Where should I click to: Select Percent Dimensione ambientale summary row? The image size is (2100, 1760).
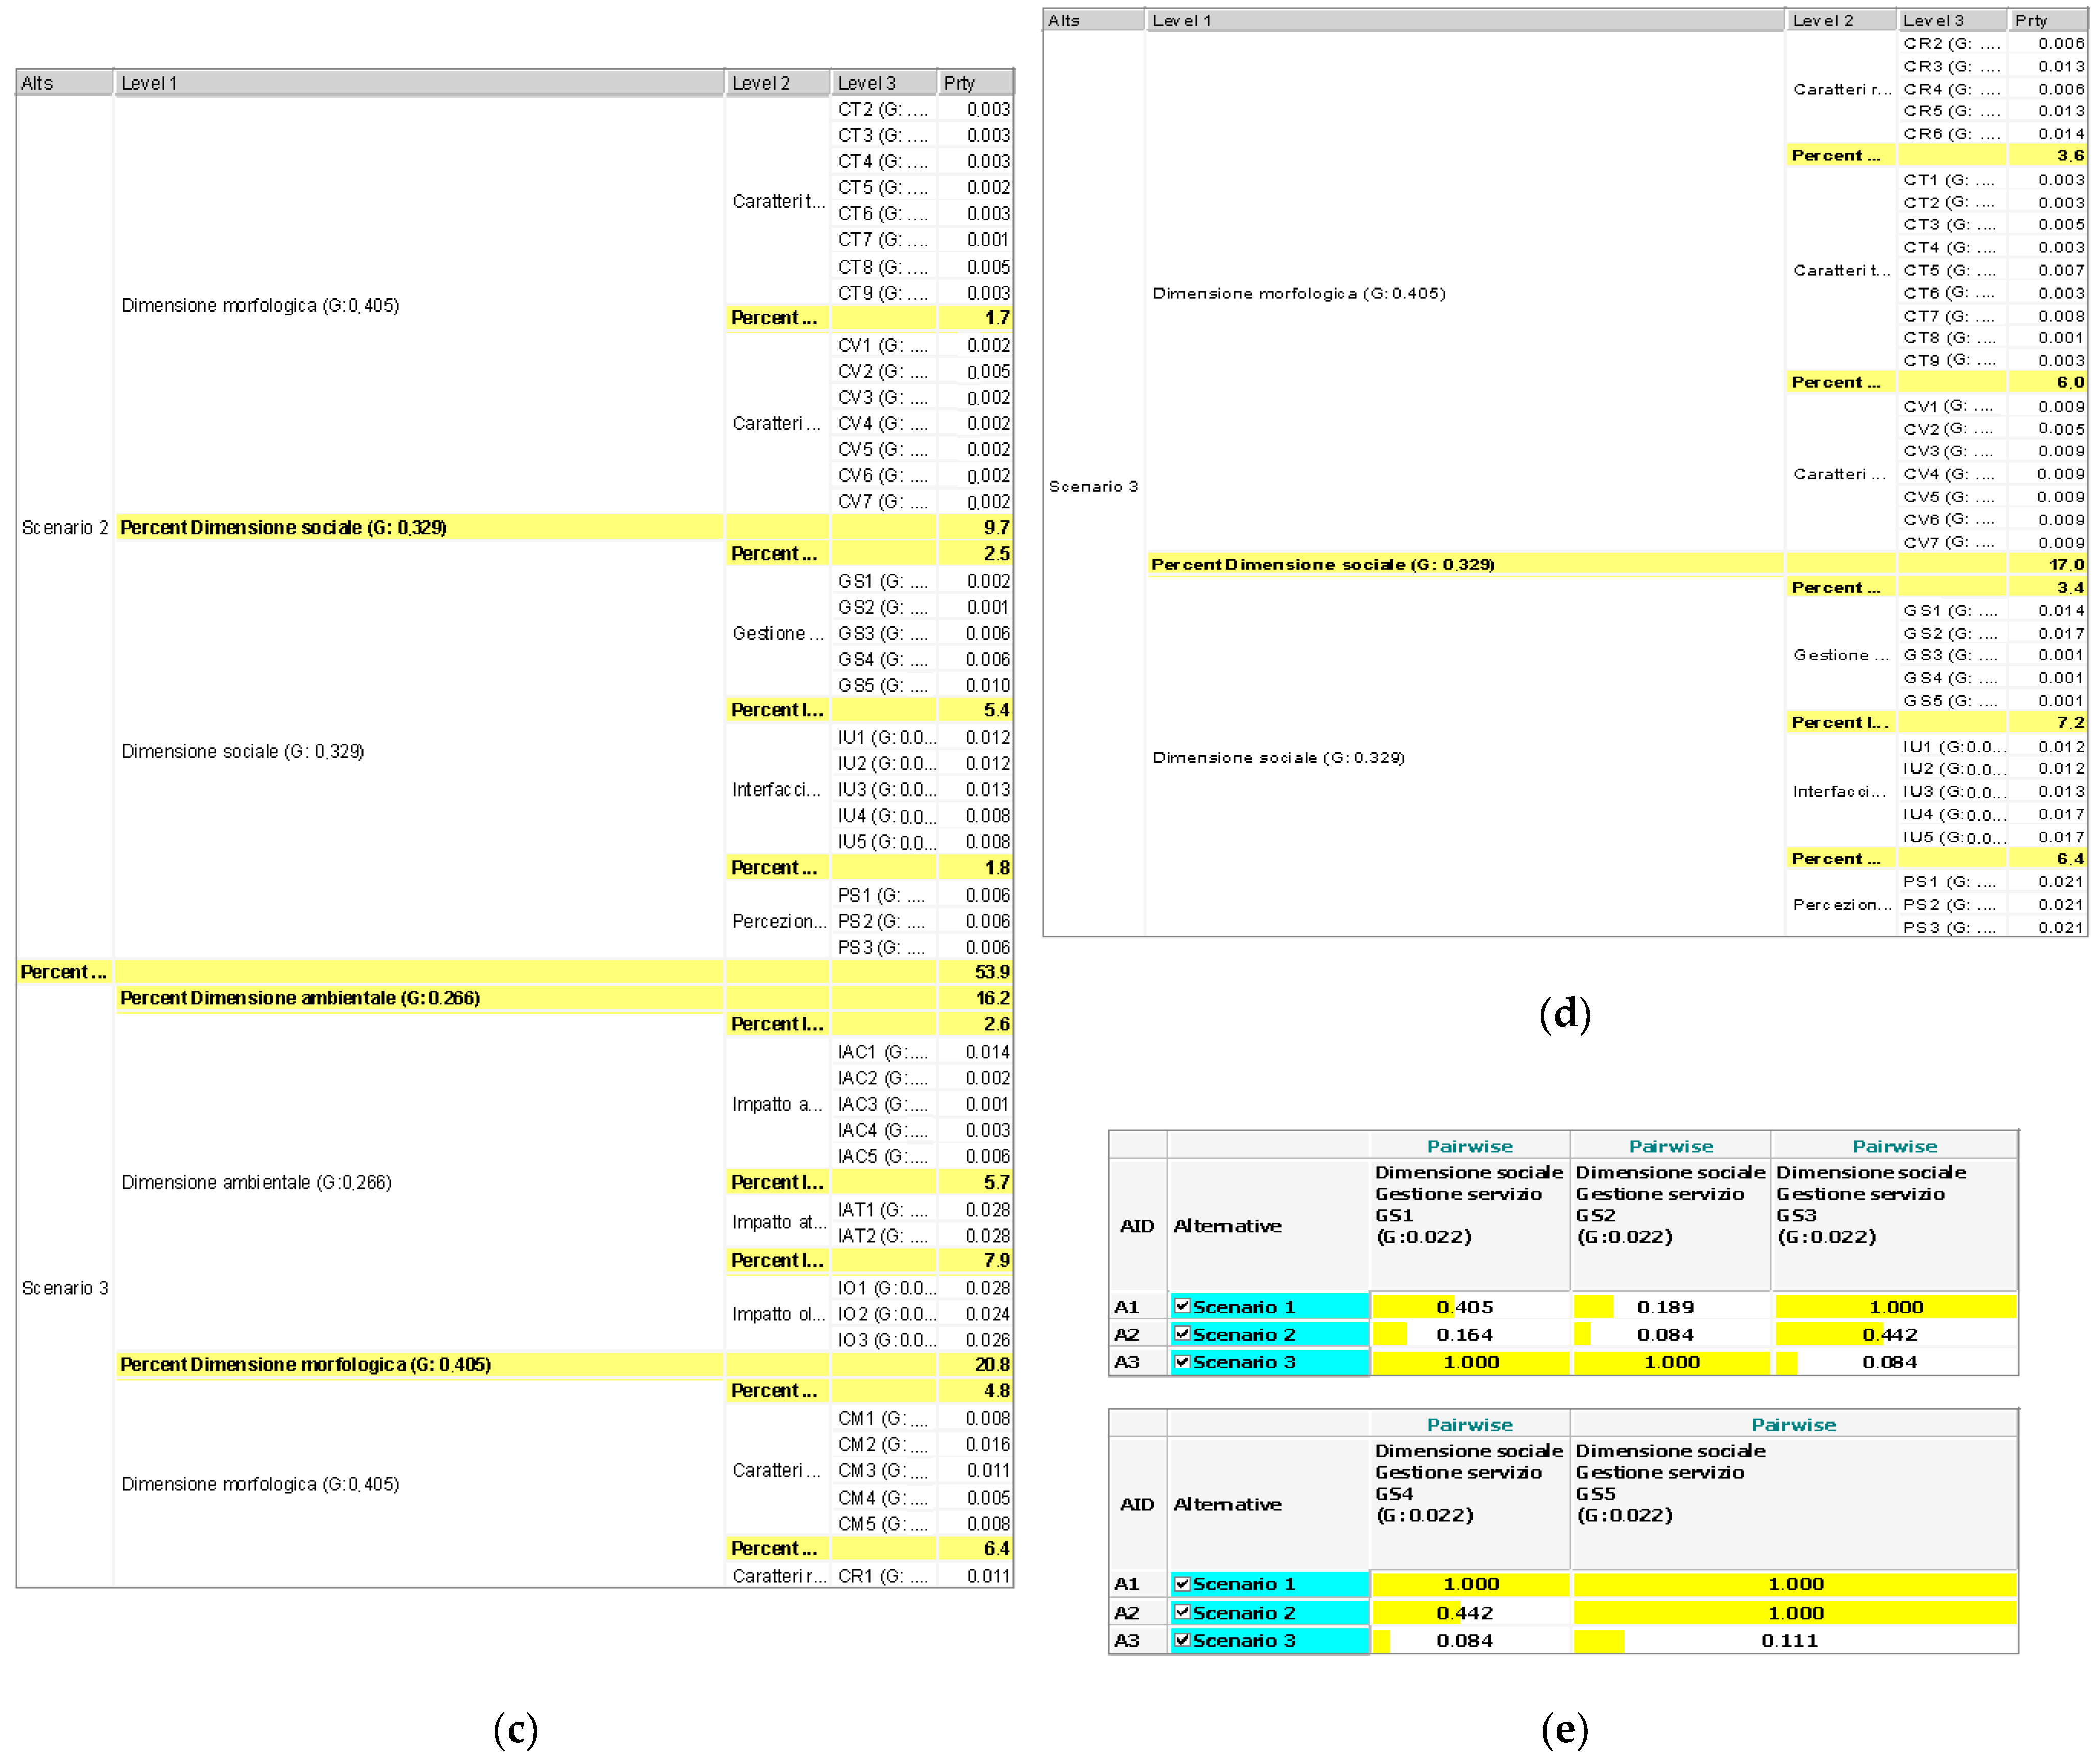(300, 998)
